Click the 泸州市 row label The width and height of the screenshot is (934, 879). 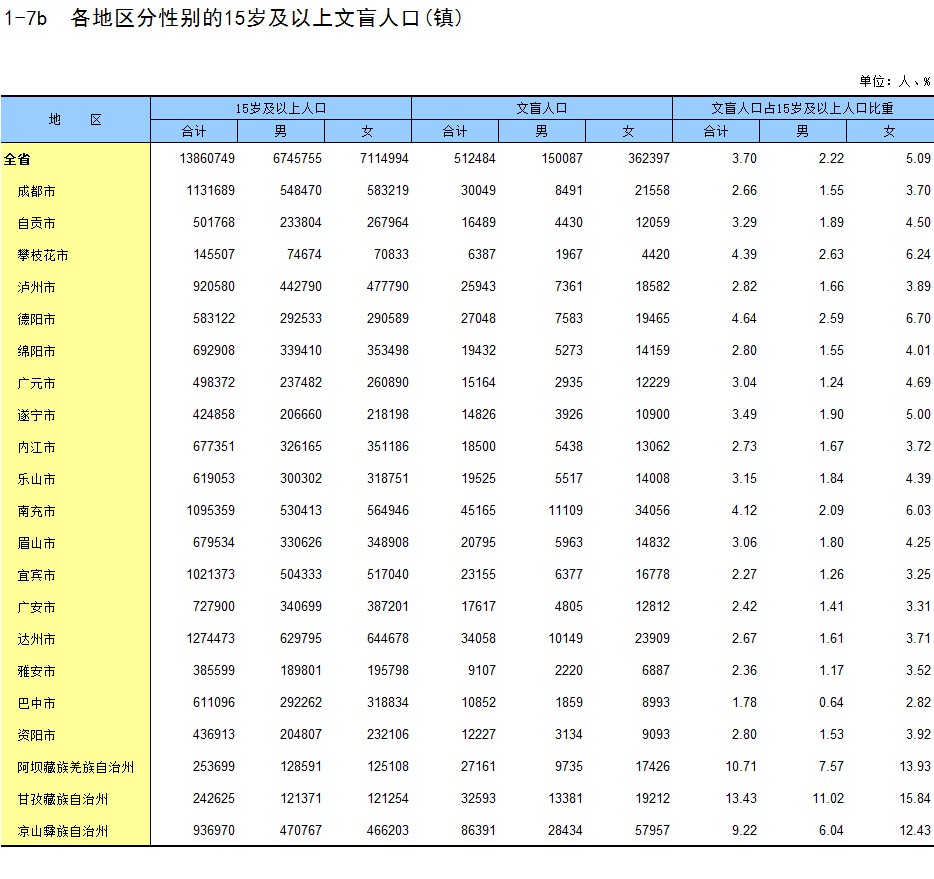36,287
